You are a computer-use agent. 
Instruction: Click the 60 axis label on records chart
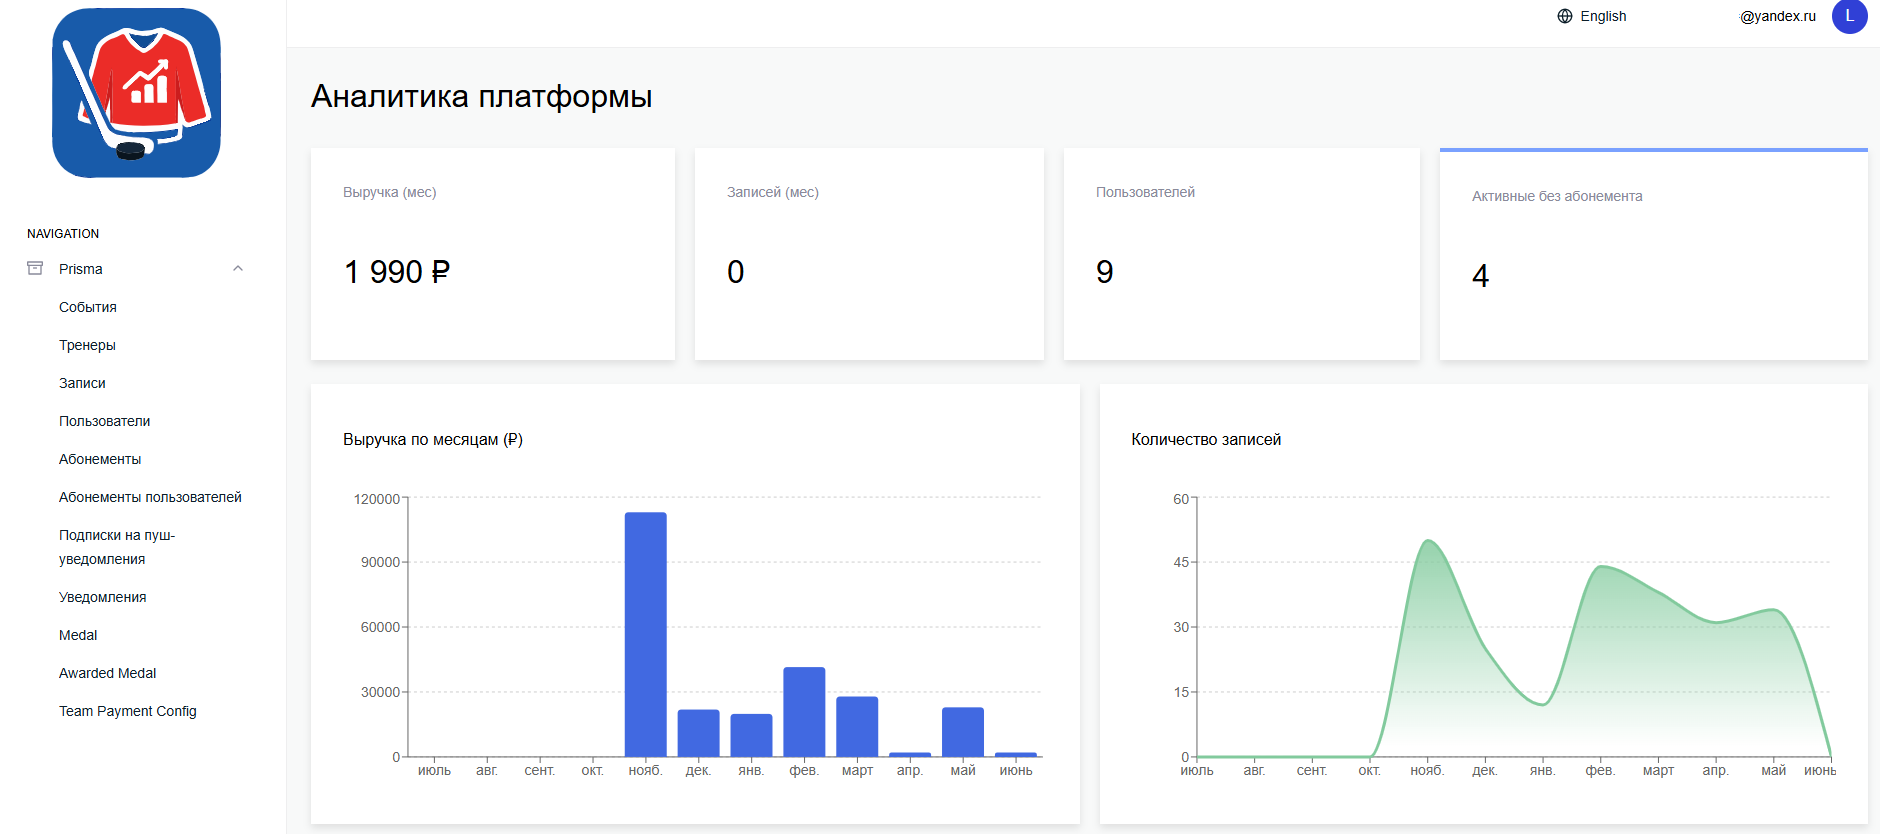(x=1181, y=498)
